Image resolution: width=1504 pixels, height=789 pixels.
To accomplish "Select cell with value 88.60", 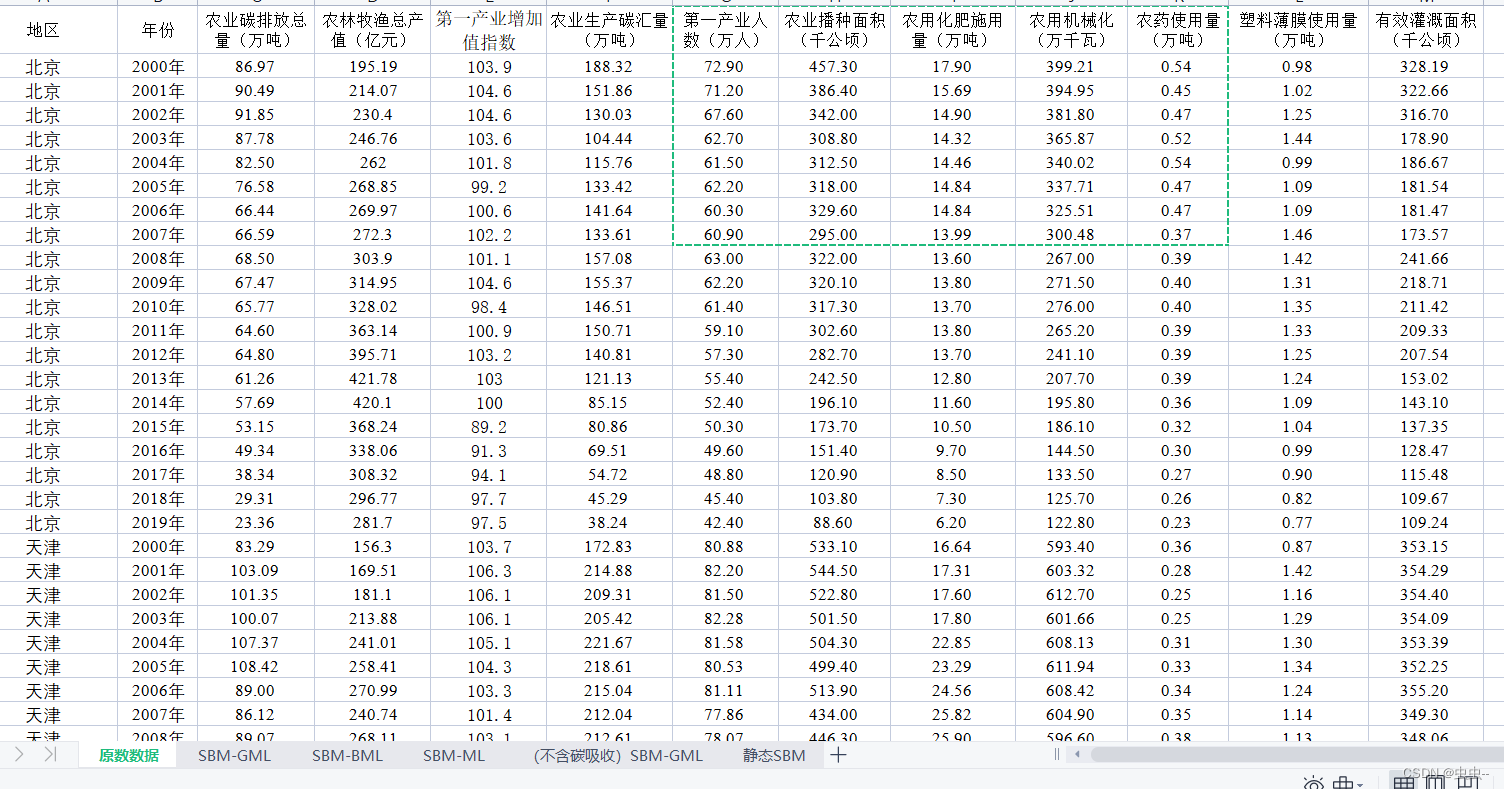I will (x=834, y=523).
